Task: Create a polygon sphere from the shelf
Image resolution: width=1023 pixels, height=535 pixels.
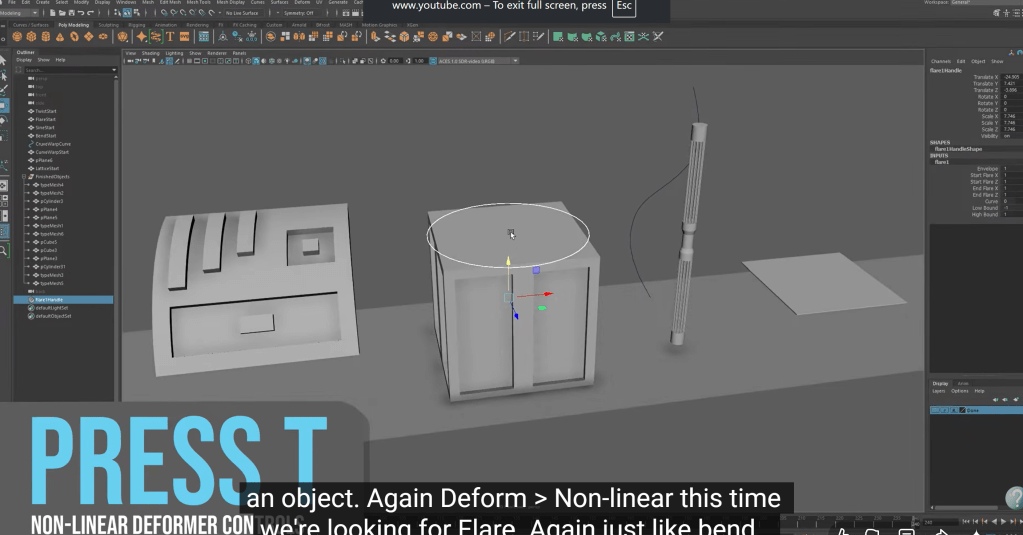Action: click(x=17, y=37)
